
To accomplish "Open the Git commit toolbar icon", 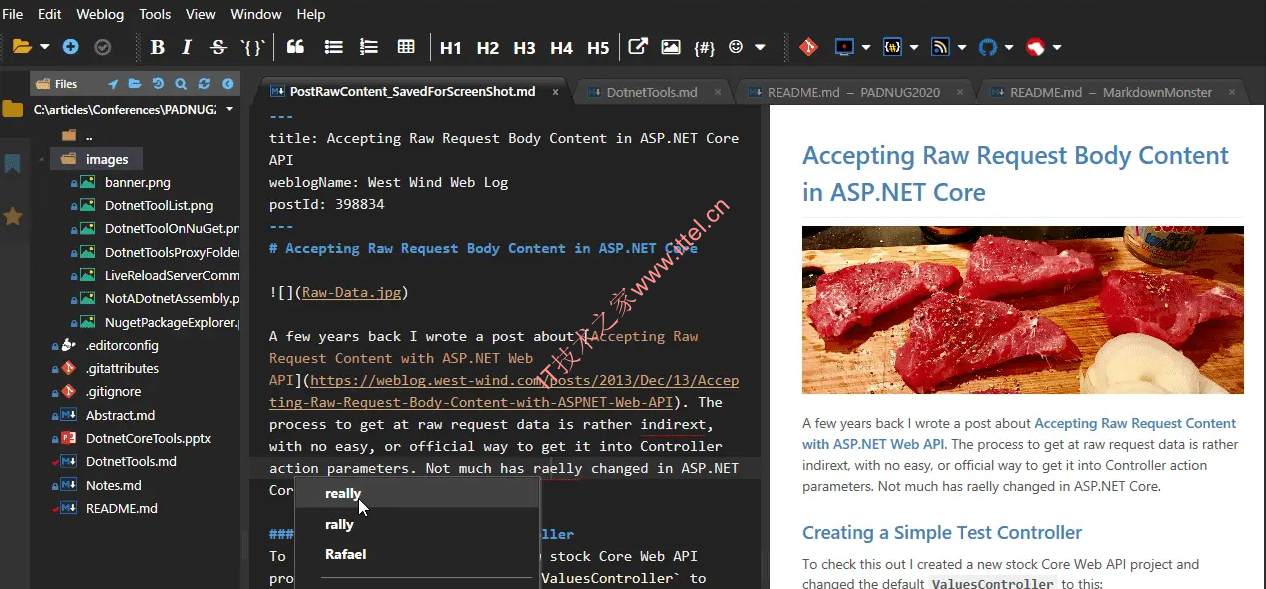I will 809,47.
